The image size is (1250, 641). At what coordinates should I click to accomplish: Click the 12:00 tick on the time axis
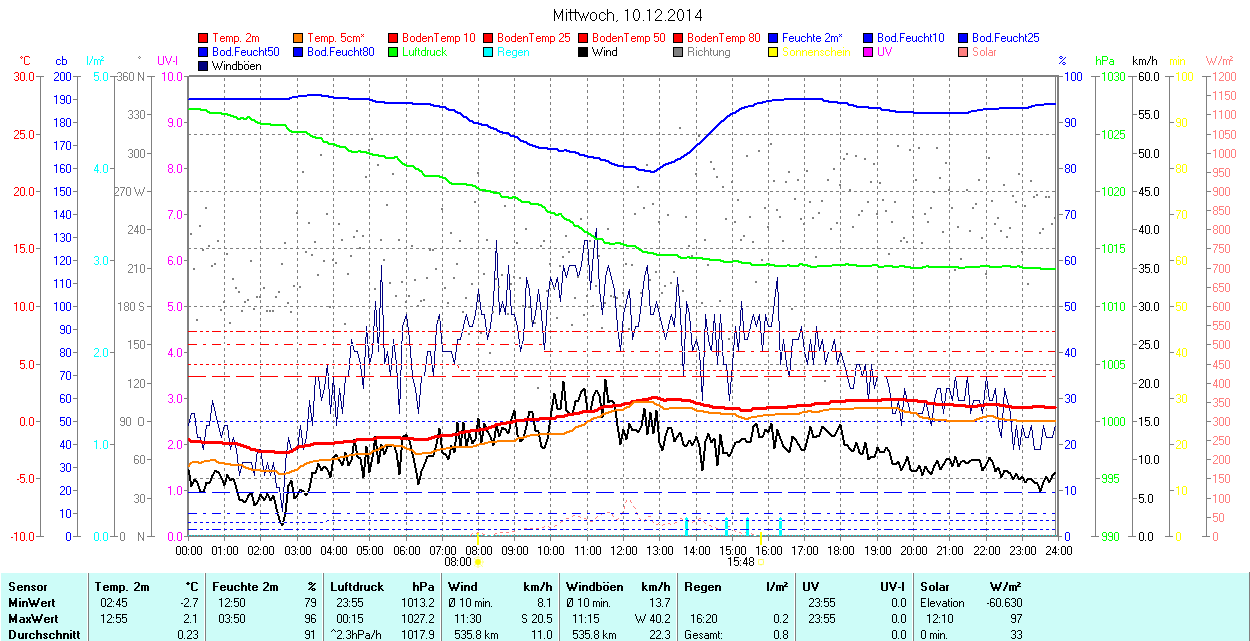click(624, 550)
